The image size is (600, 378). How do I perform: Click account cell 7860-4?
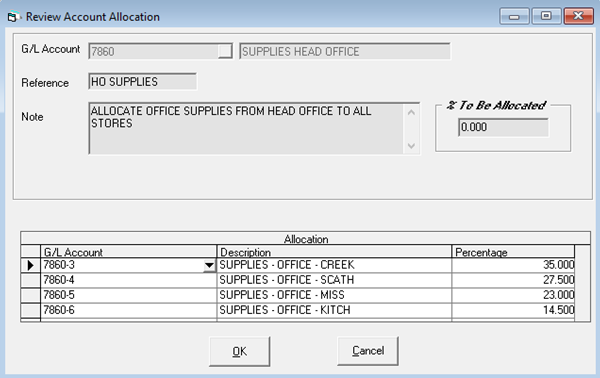point(129,280)
